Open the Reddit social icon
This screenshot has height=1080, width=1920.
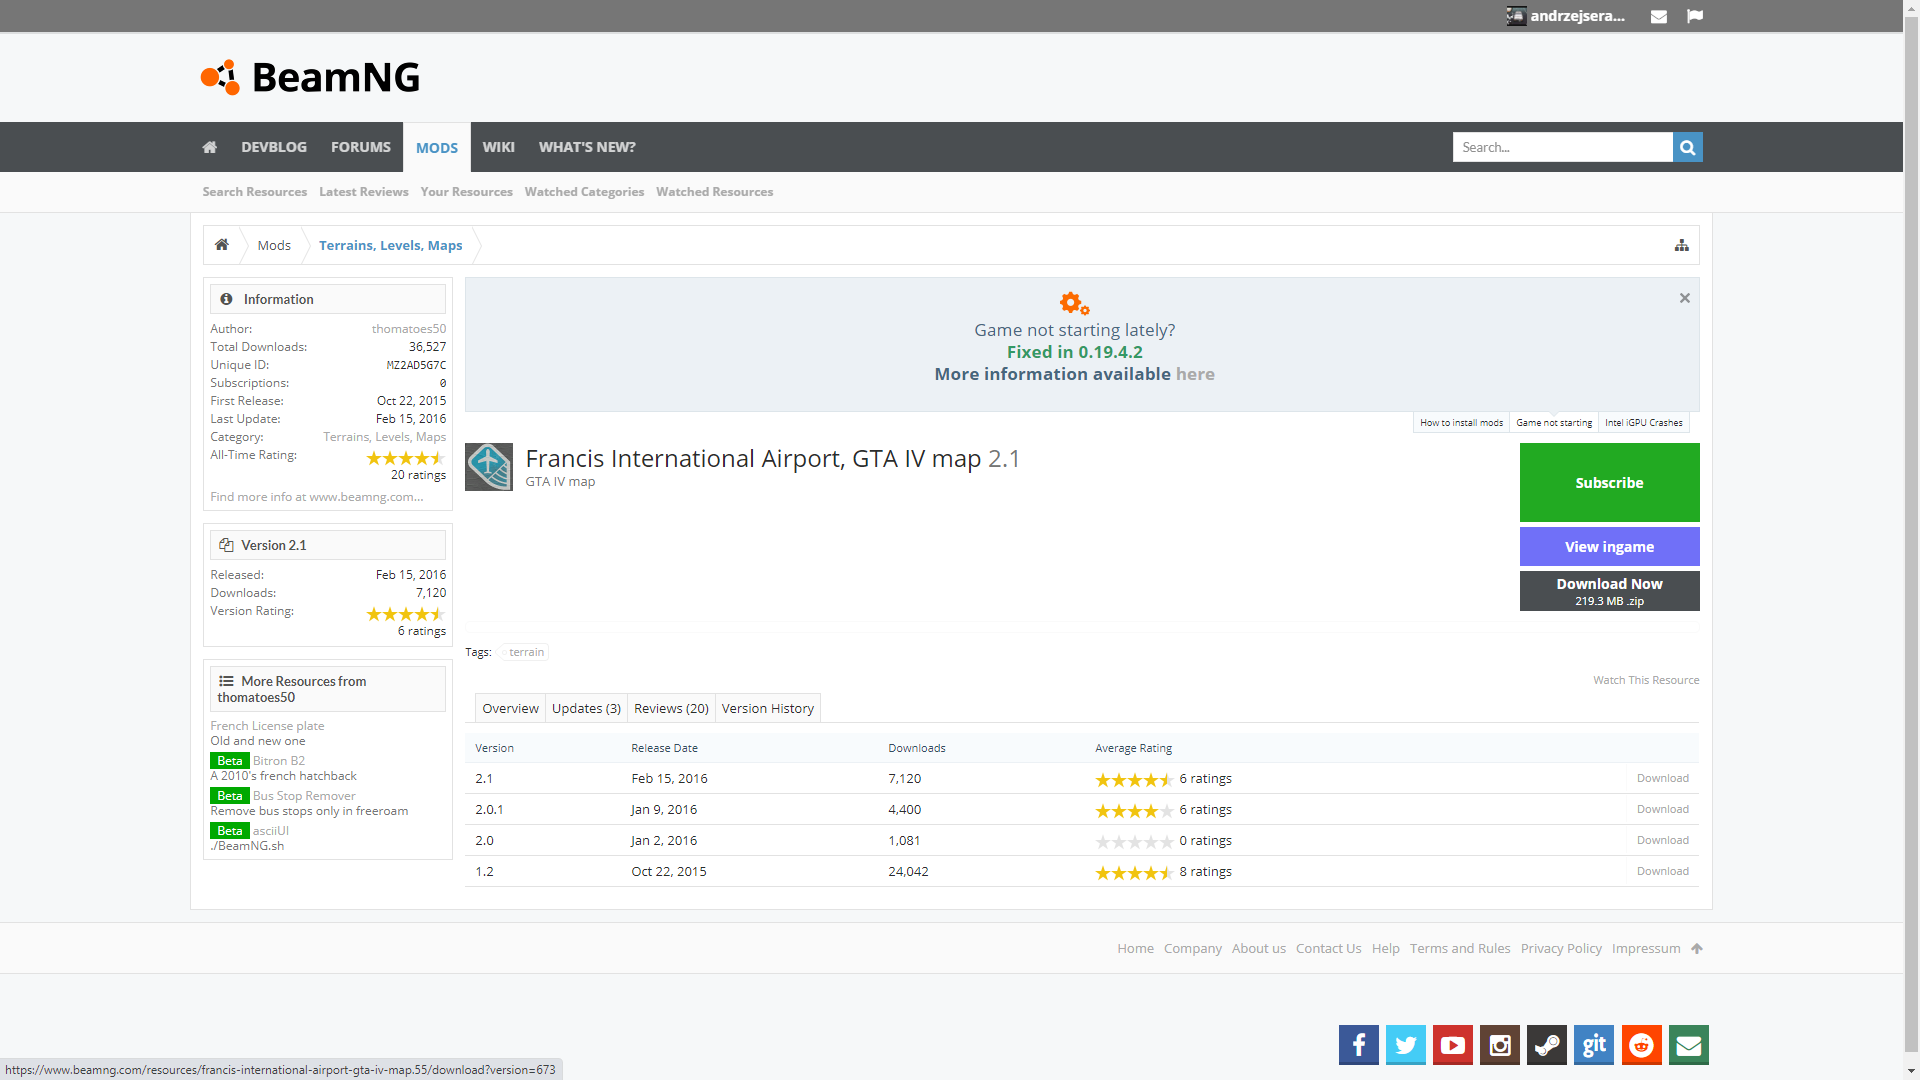click(1641, 1045)
